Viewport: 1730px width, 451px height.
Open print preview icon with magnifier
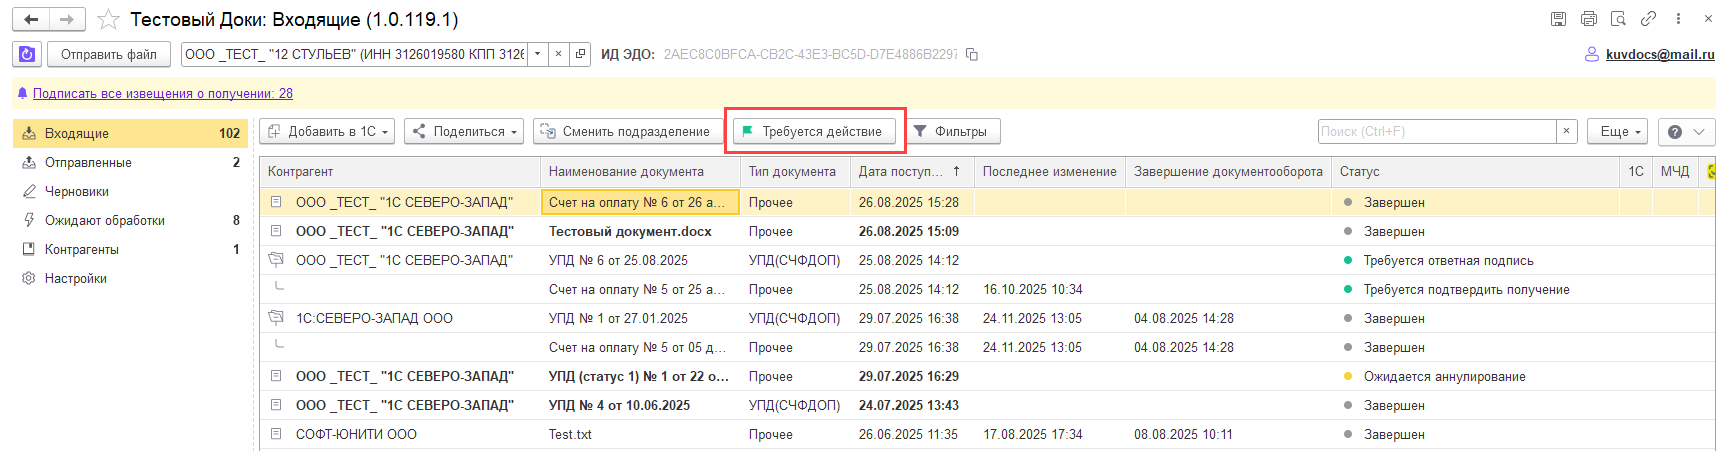tap(1618, 19)
